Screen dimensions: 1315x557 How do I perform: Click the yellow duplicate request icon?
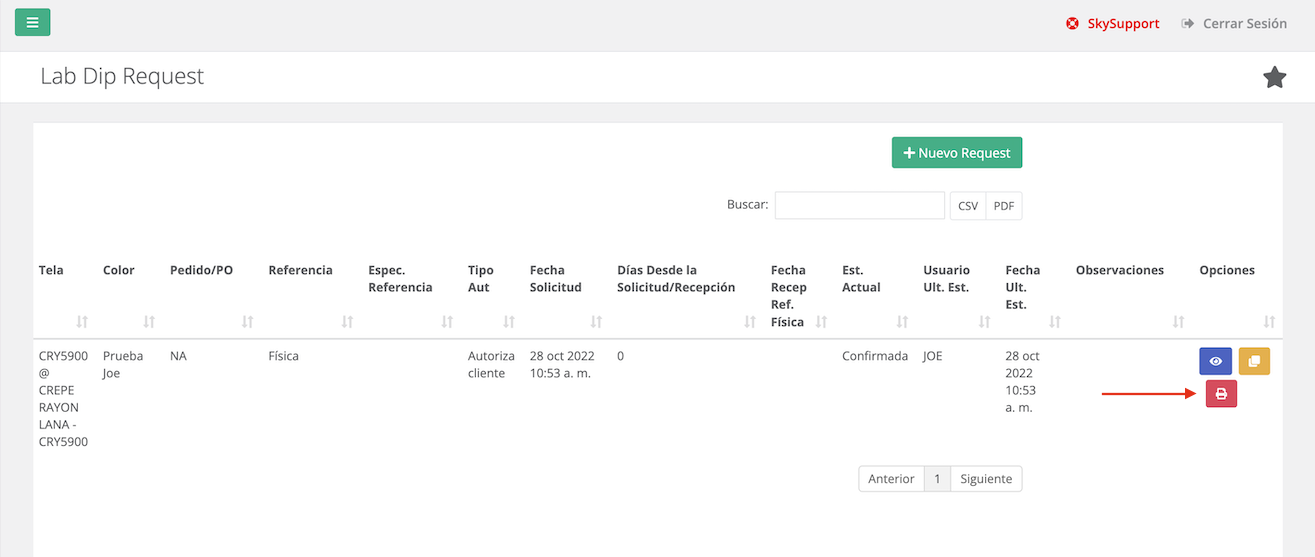pyautogui.click(x=1254, y=361)
